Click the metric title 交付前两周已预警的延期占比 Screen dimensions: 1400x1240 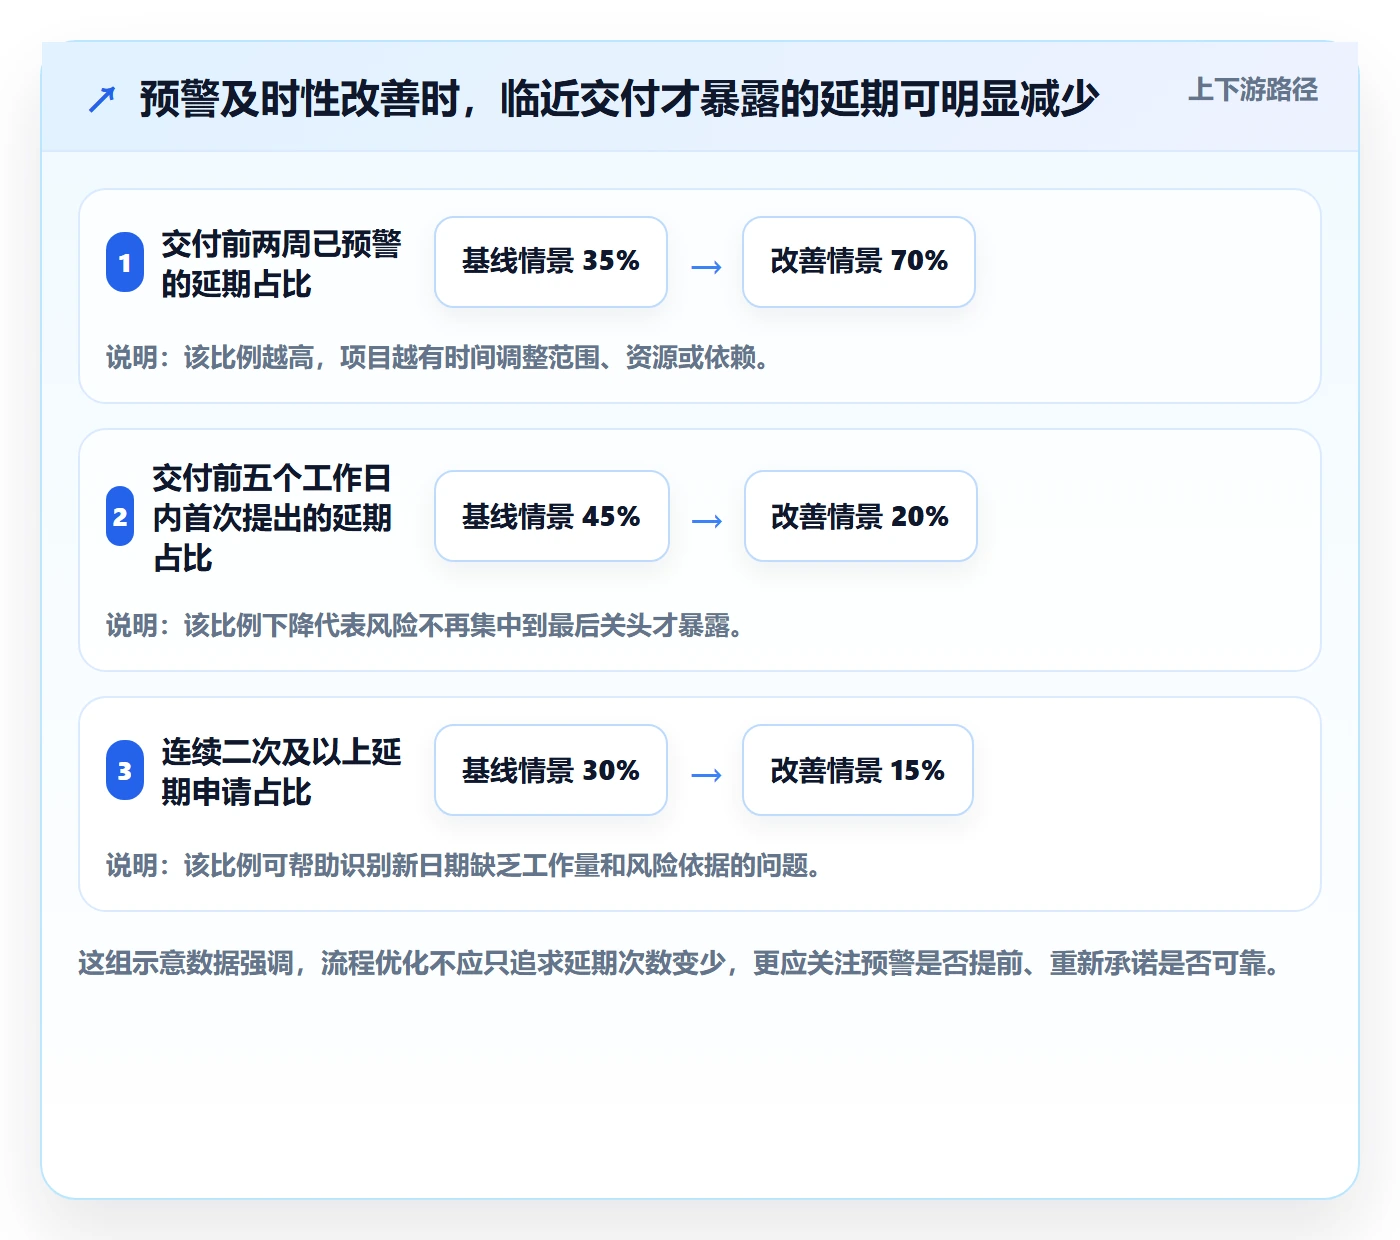pos(281,263)
